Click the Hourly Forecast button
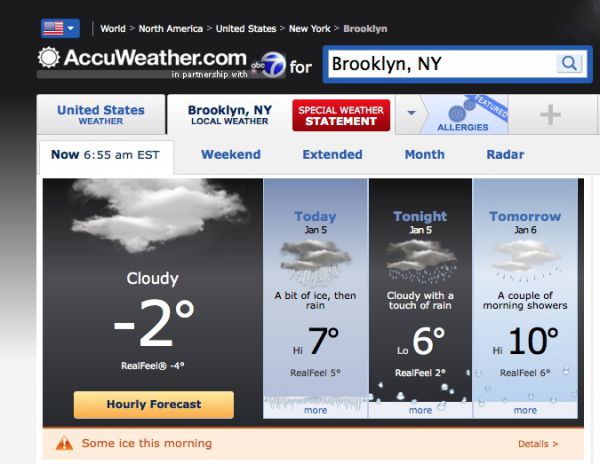 tap(153, 405)
